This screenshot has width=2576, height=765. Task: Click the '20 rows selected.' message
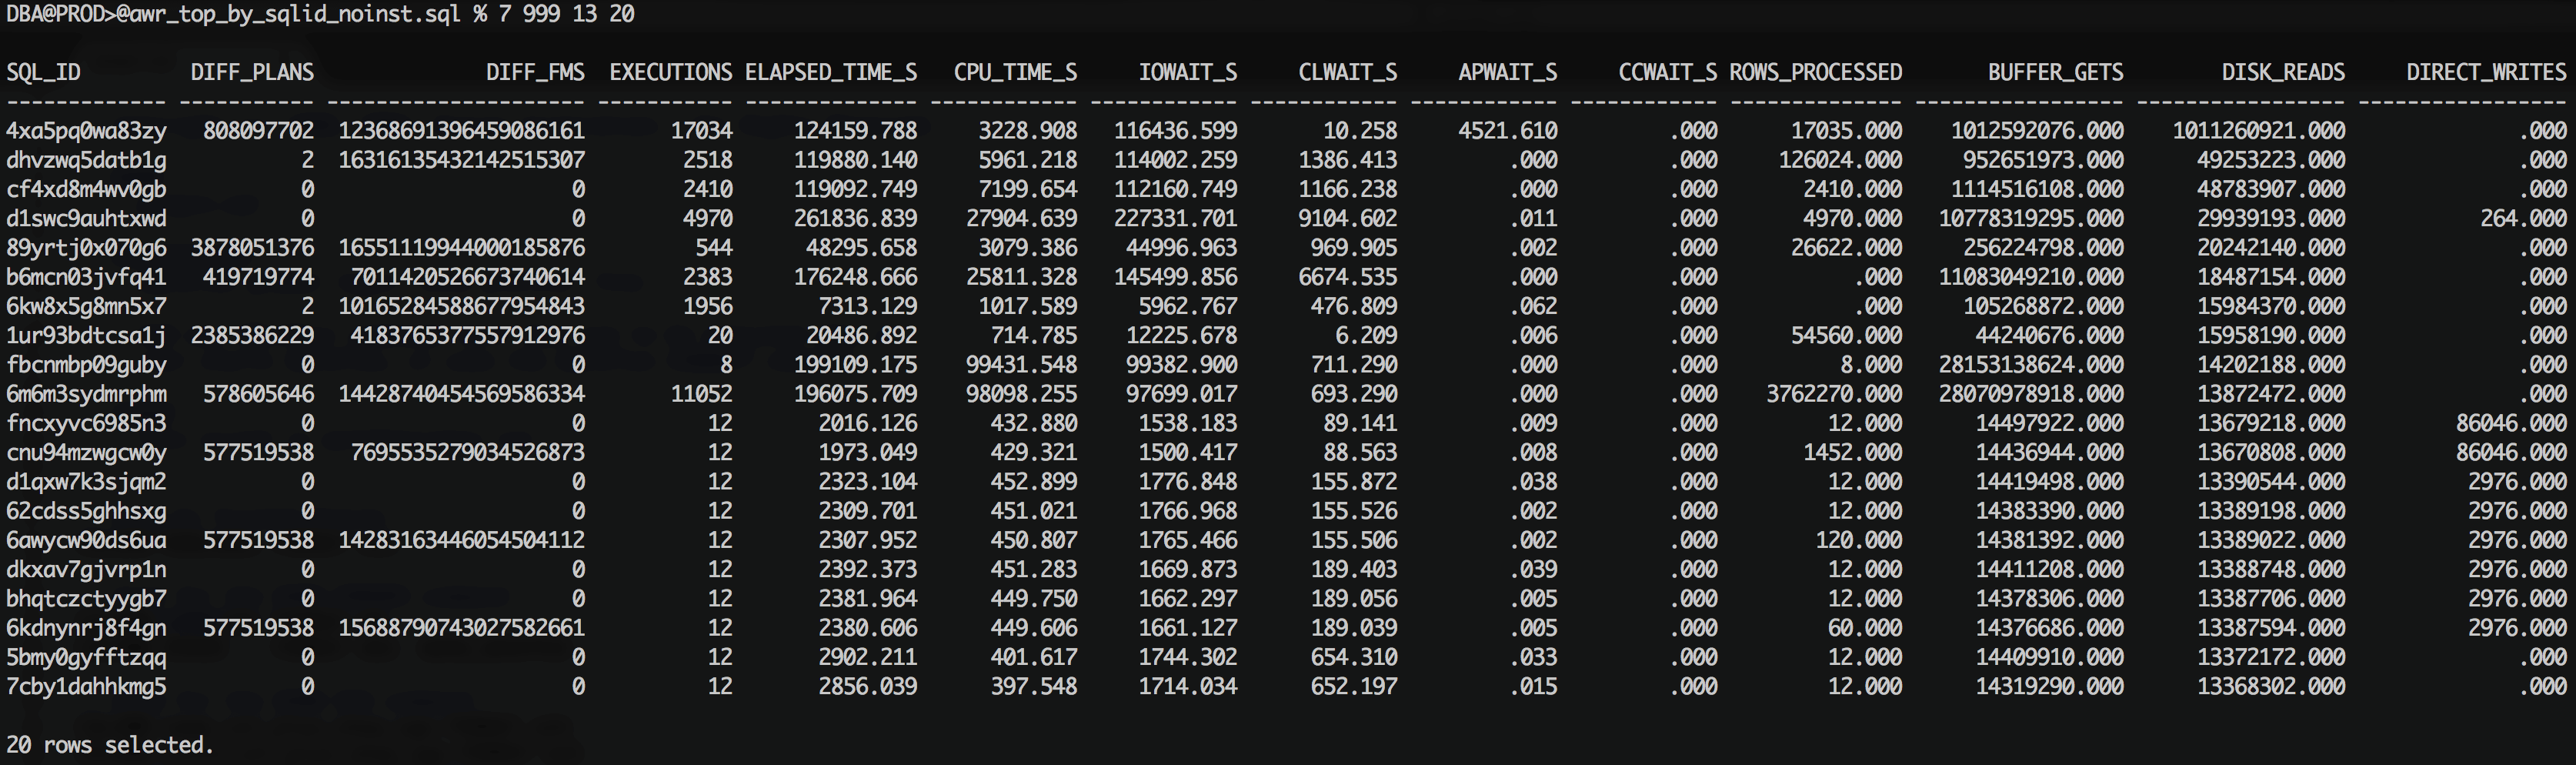tap(110, 745)
